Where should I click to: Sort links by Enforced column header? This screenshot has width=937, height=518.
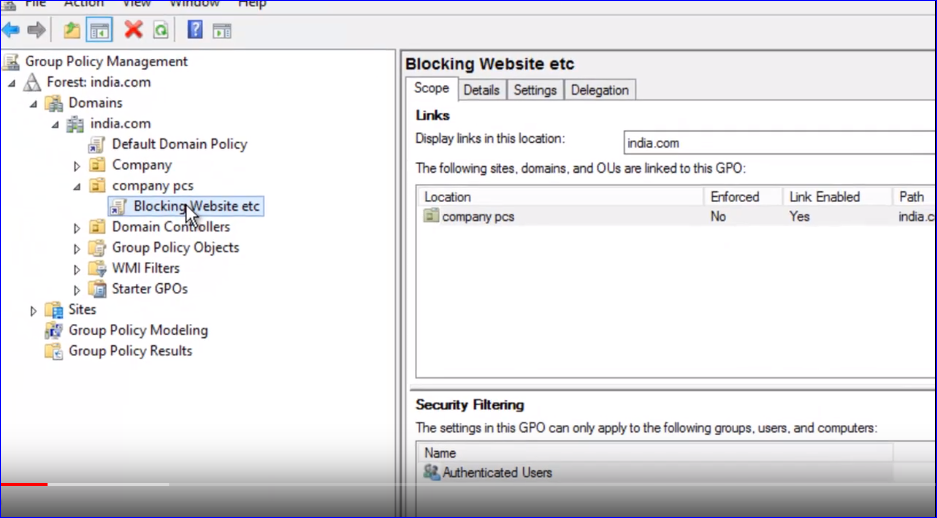[x=743, y=197]
